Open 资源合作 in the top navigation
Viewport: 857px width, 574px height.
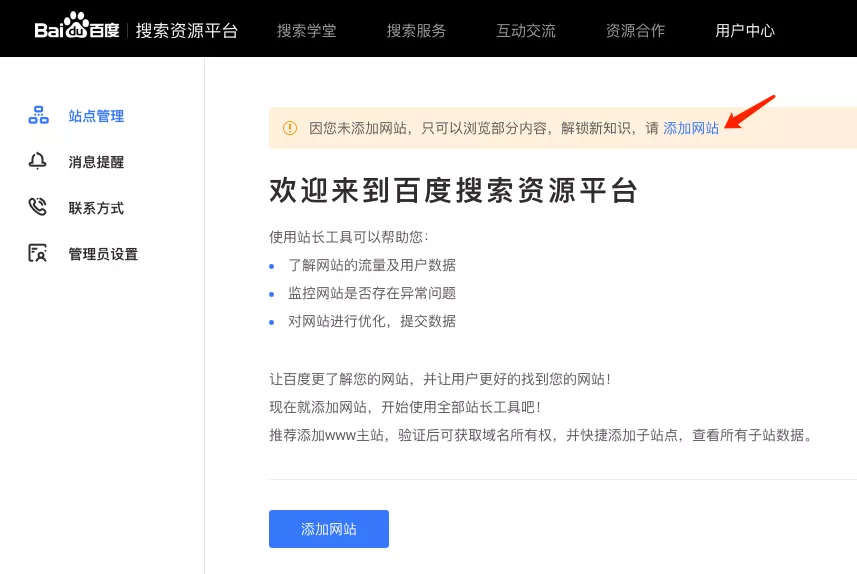635,31
